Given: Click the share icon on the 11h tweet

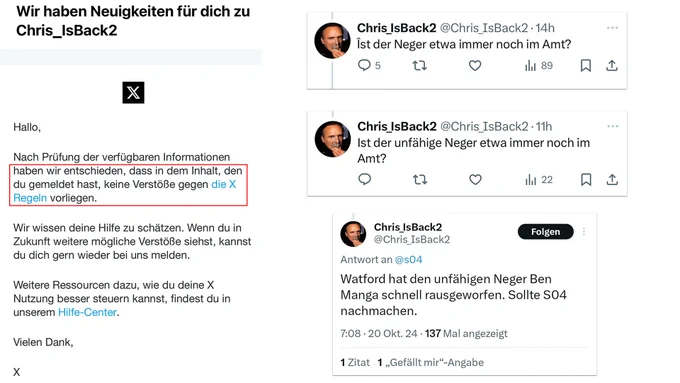Looking at the screenshot, I should [612, 179].
